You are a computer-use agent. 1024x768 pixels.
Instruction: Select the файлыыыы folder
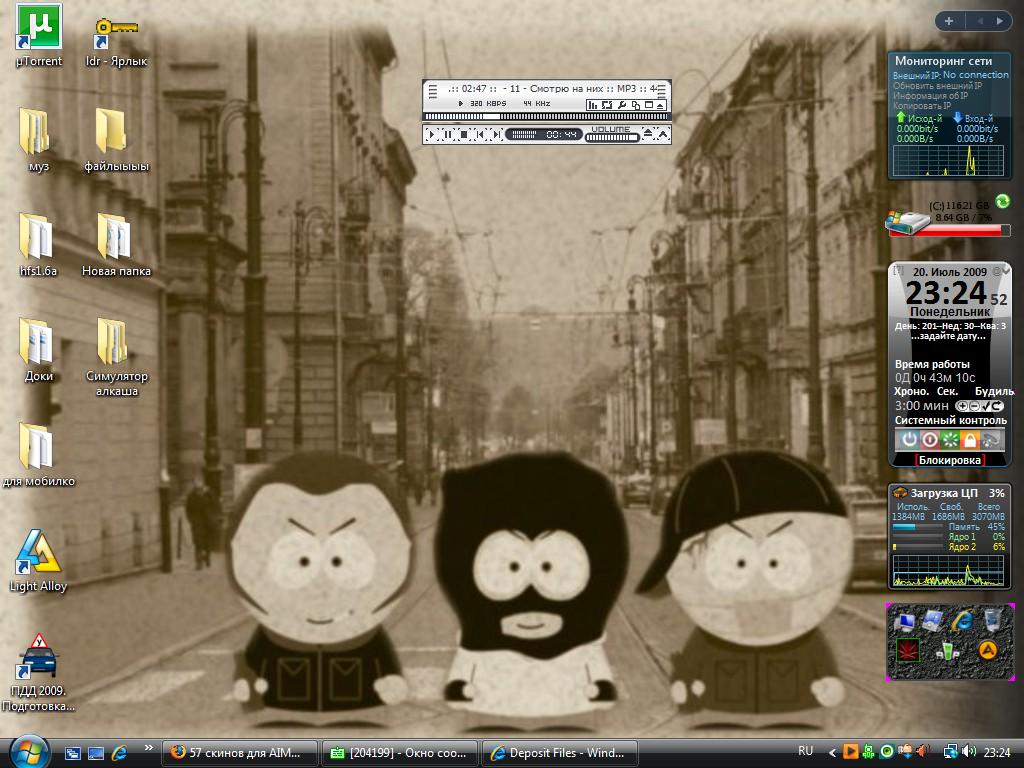pyautogui.click(x=116, y=140)
